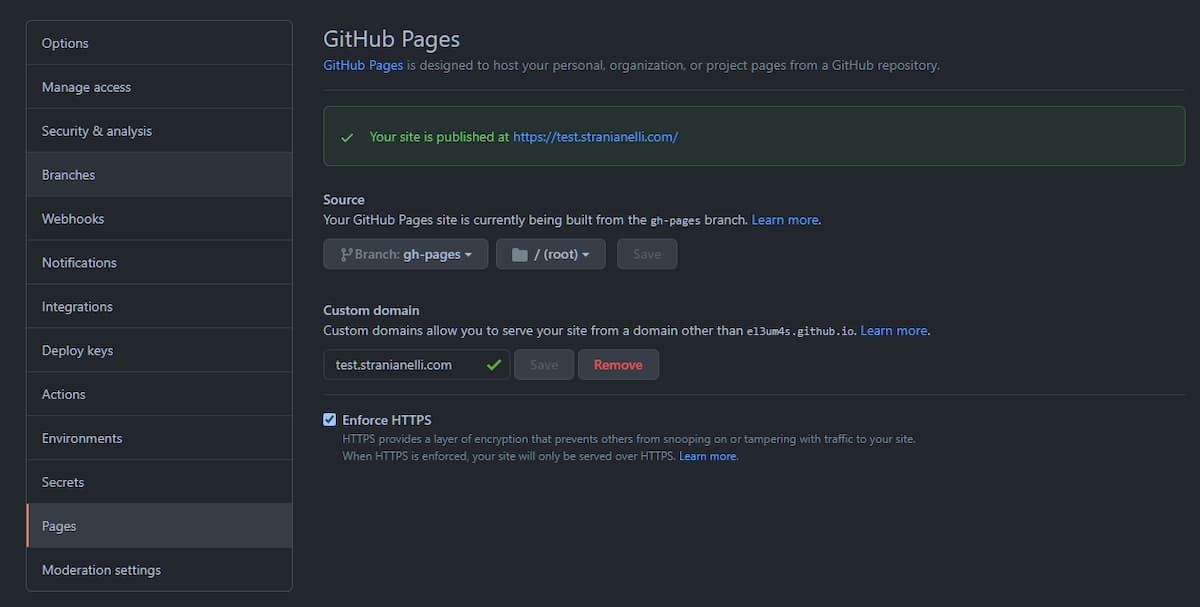
Task: Go to Secrets section
Action: [x=159, y=483]
